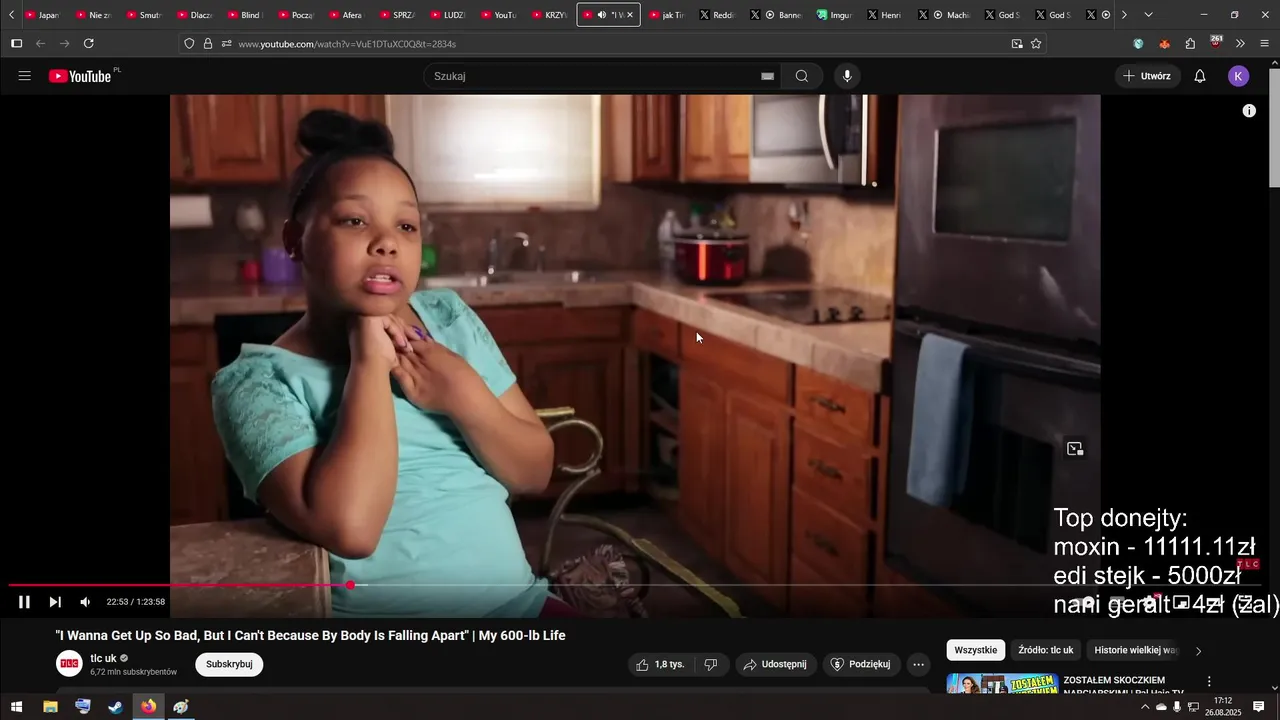The height and width of the screenshot is (720, 1280).
Task: Click the magnifying glass search button
Action: pos(802,76)
